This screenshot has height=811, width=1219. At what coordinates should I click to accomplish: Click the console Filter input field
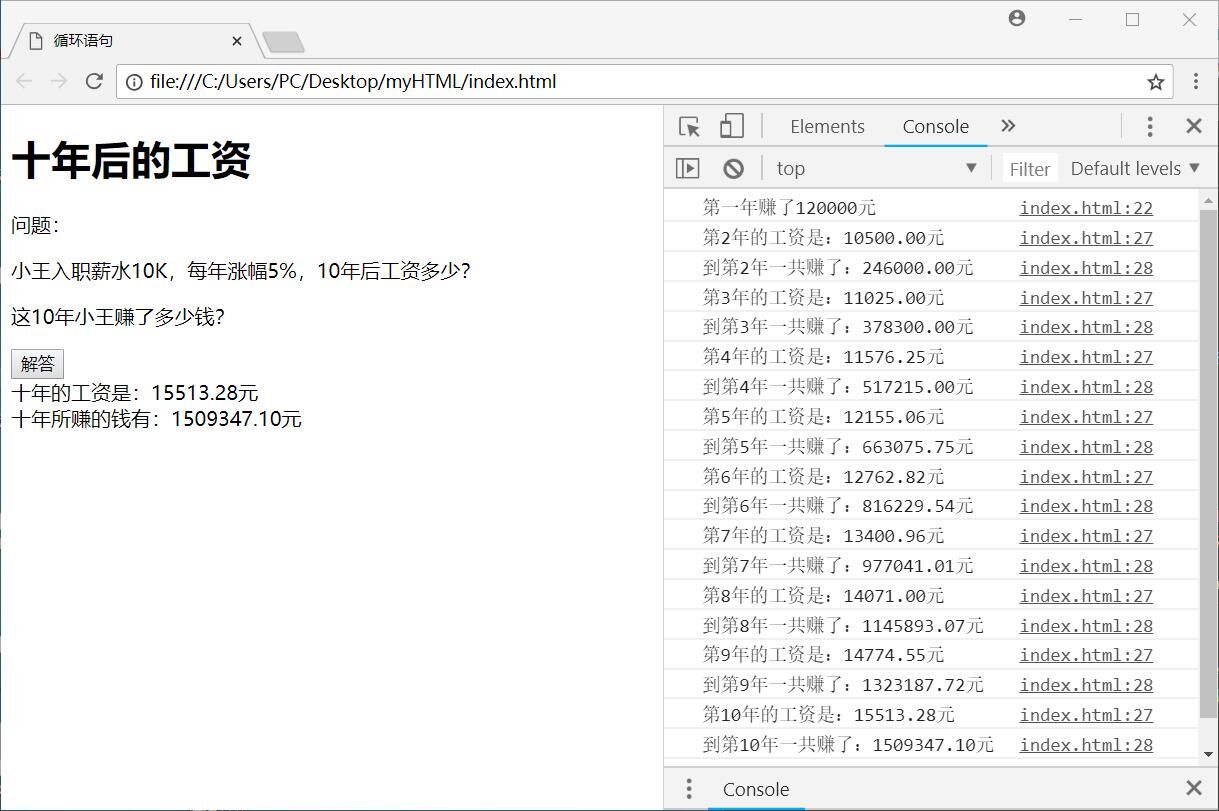tap(1029, 169)
